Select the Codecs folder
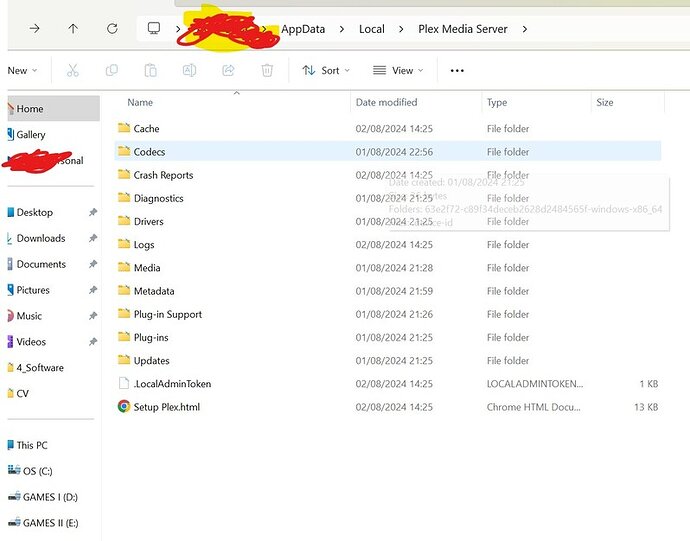This screenshot has height=541, width=690. pos(388,152)
